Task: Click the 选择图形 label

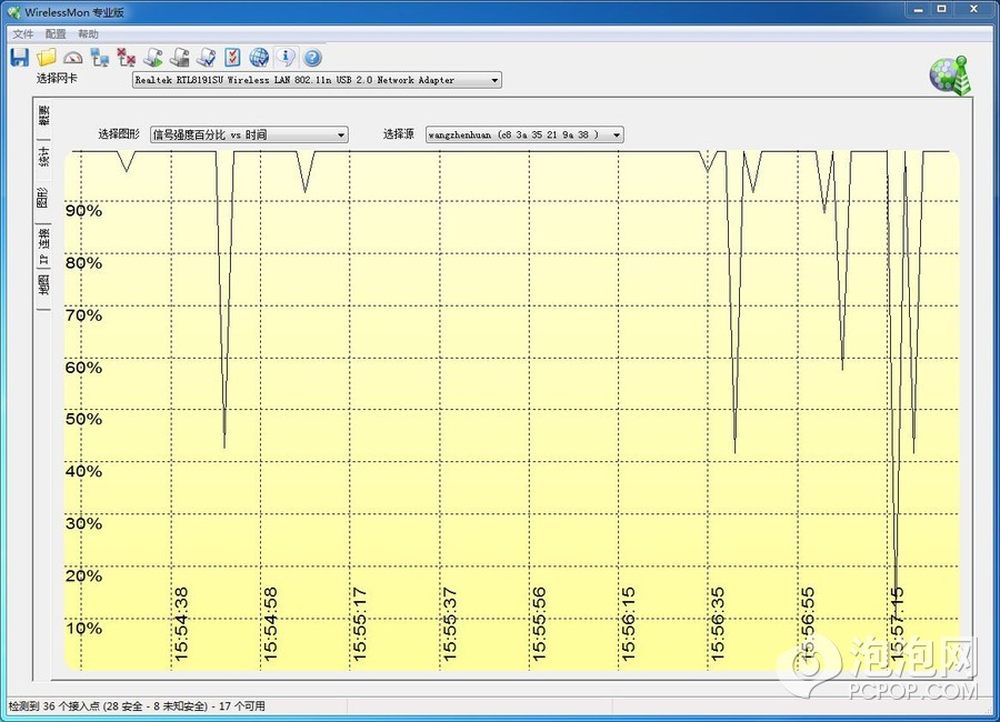Action: (x=119, y=134)
